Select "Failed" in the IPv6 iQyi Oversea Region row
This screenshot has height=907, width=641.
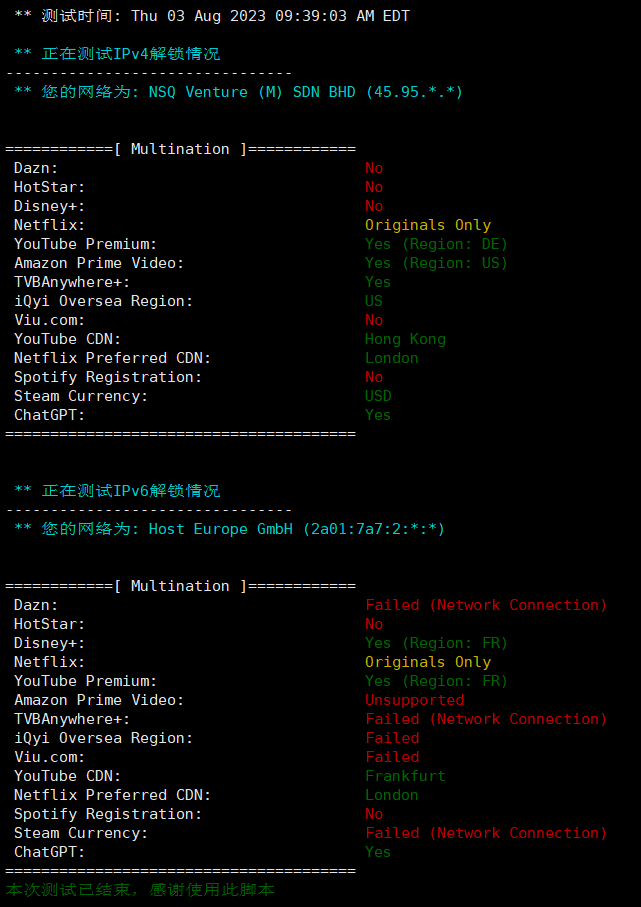(x=392, y=738)
